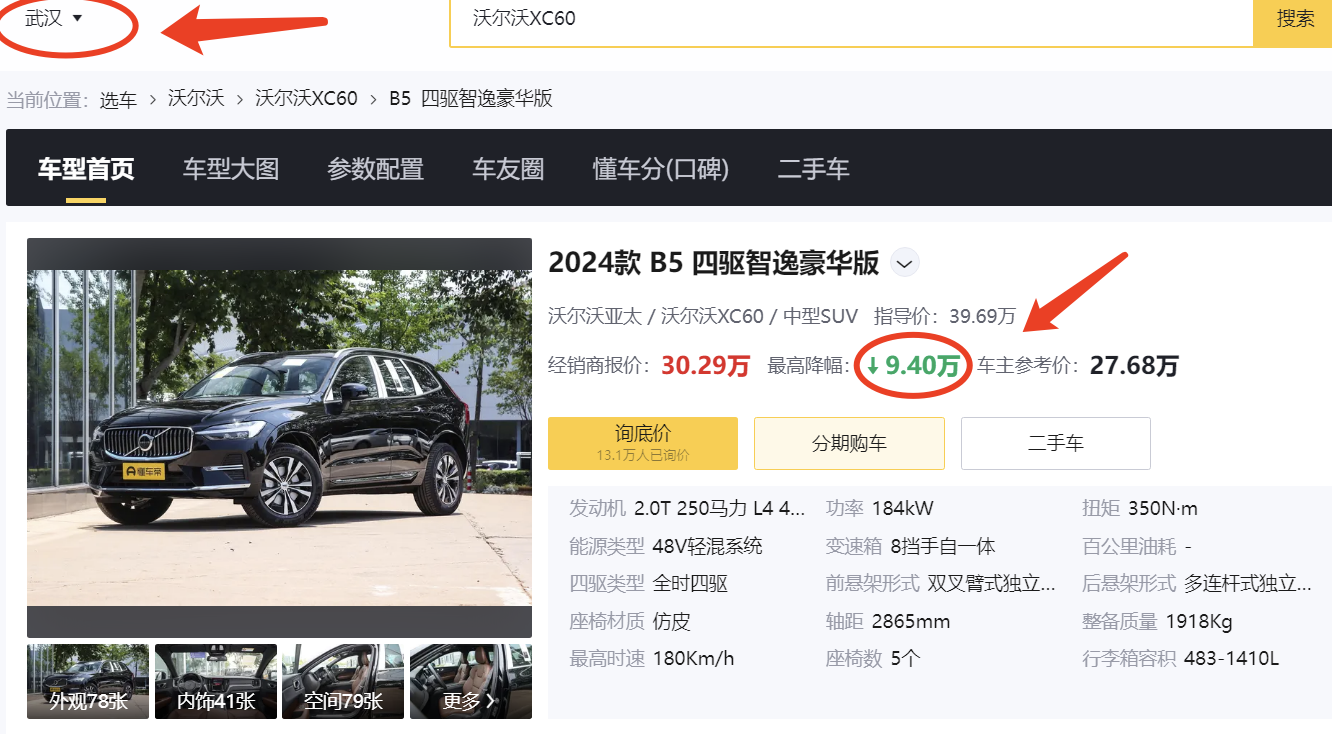Click gearbox value 8挡手自一体

pos(943,546)
